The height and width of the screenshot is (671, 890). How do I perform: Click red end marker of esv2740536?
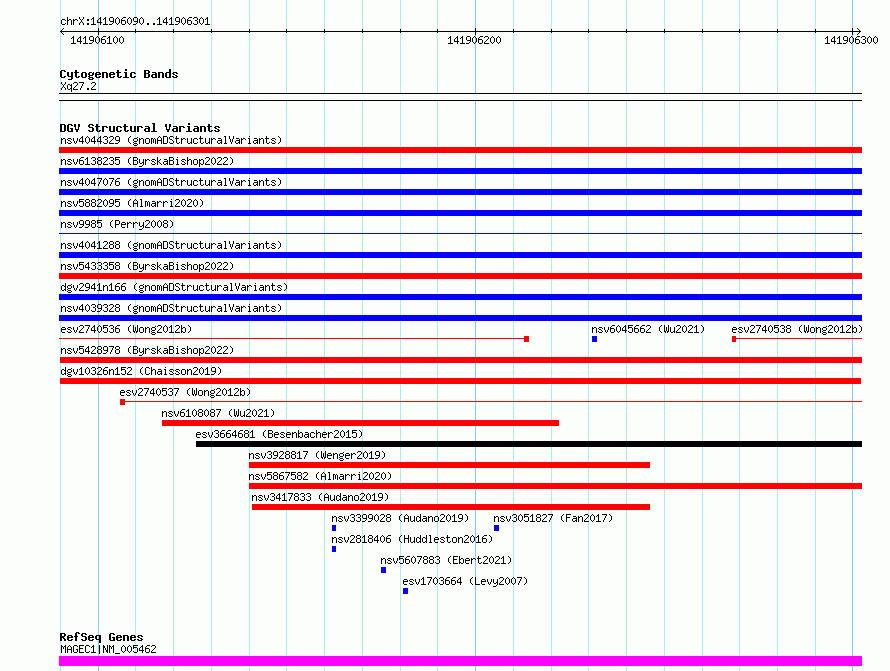527,339
